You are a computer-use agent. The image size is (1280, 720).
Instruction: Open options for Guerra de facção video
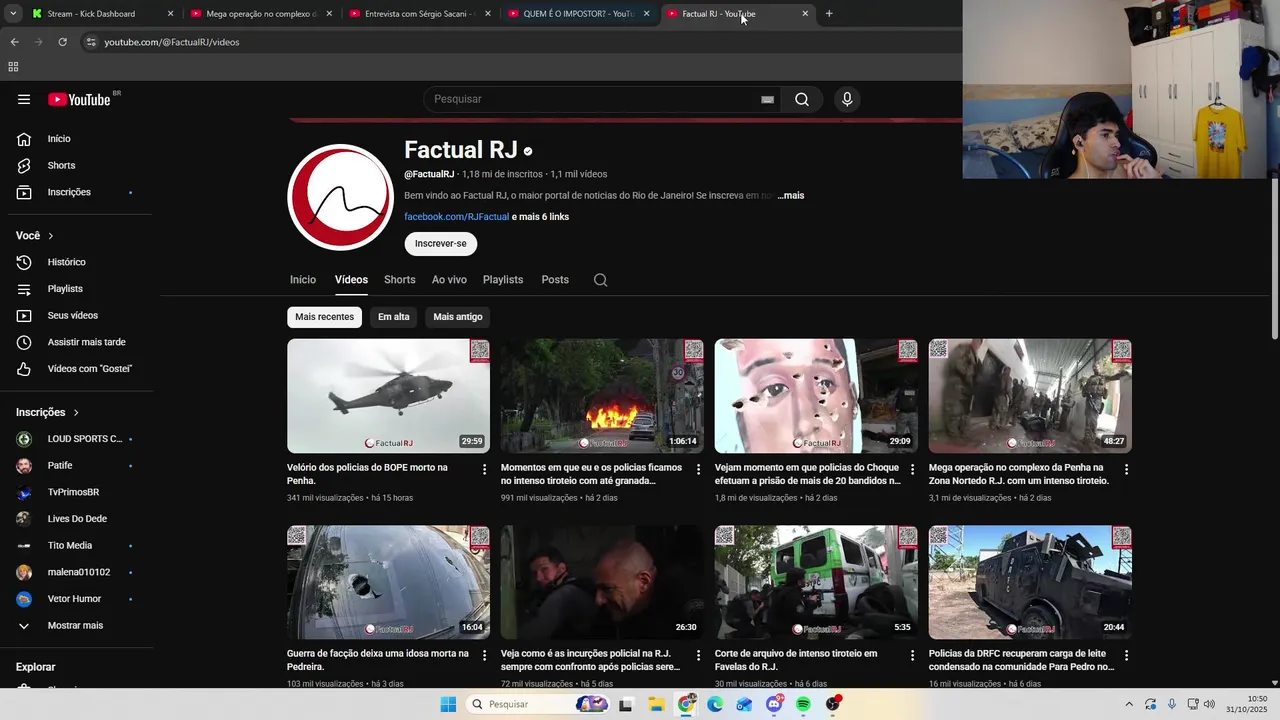coord(485,655)
